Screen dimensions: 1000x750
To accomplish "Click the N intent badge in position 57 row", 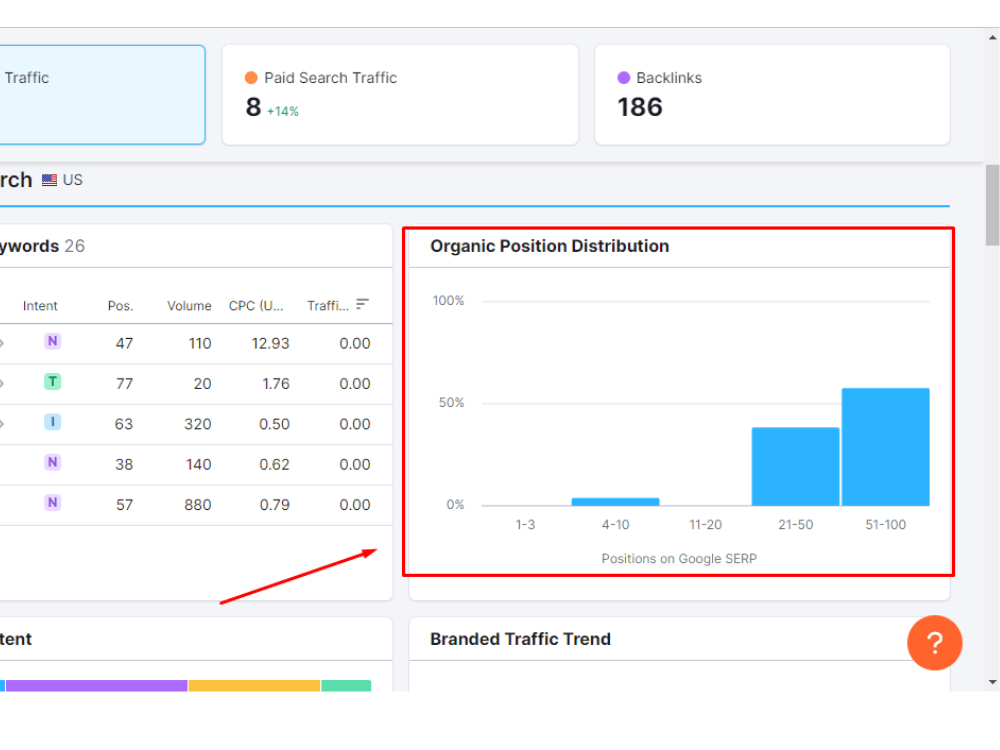I will coord(52,503).
